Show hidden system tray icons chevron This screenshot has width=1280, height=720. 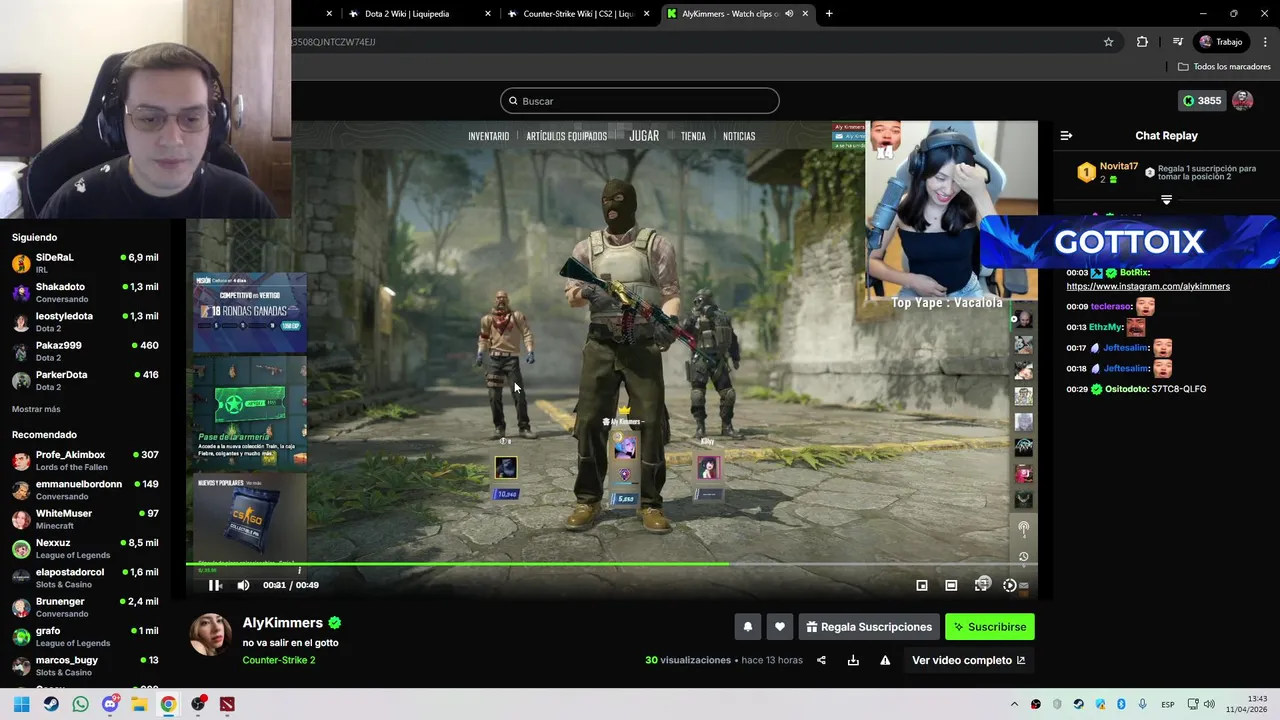pos(1014,704)
